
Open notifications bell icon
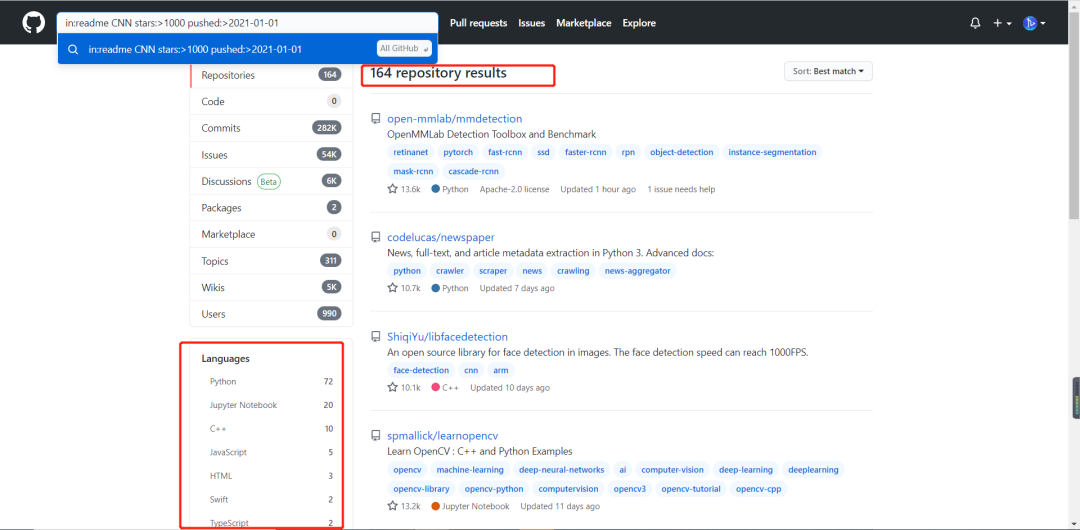pos(975,23)
